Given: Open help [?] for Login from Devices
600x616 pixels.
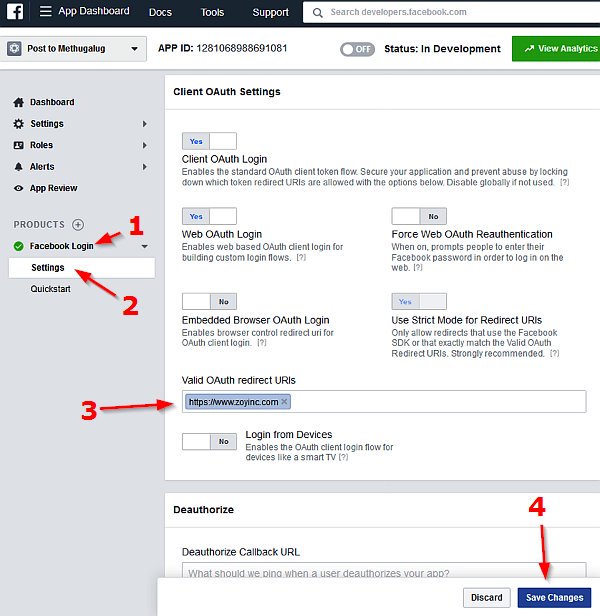Looking at the screenshot, I should coord(343,457).
